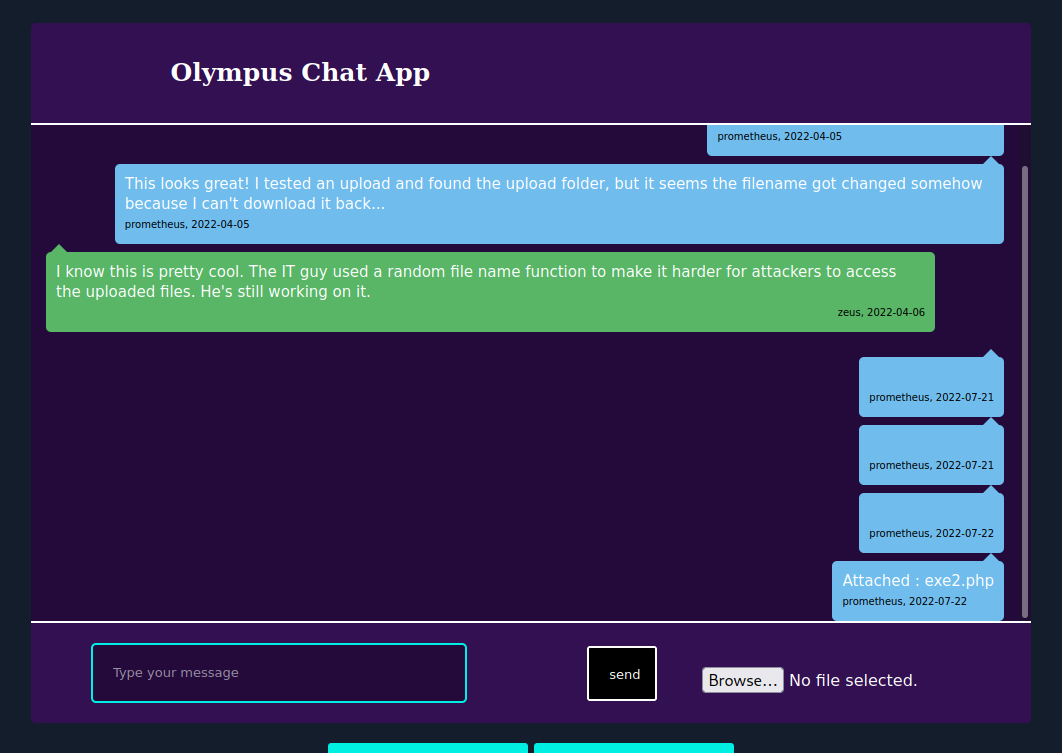Select the second prometheus 2022-07-21 message bubble
Screen dimensions: 1062x753
pos(931,454)
